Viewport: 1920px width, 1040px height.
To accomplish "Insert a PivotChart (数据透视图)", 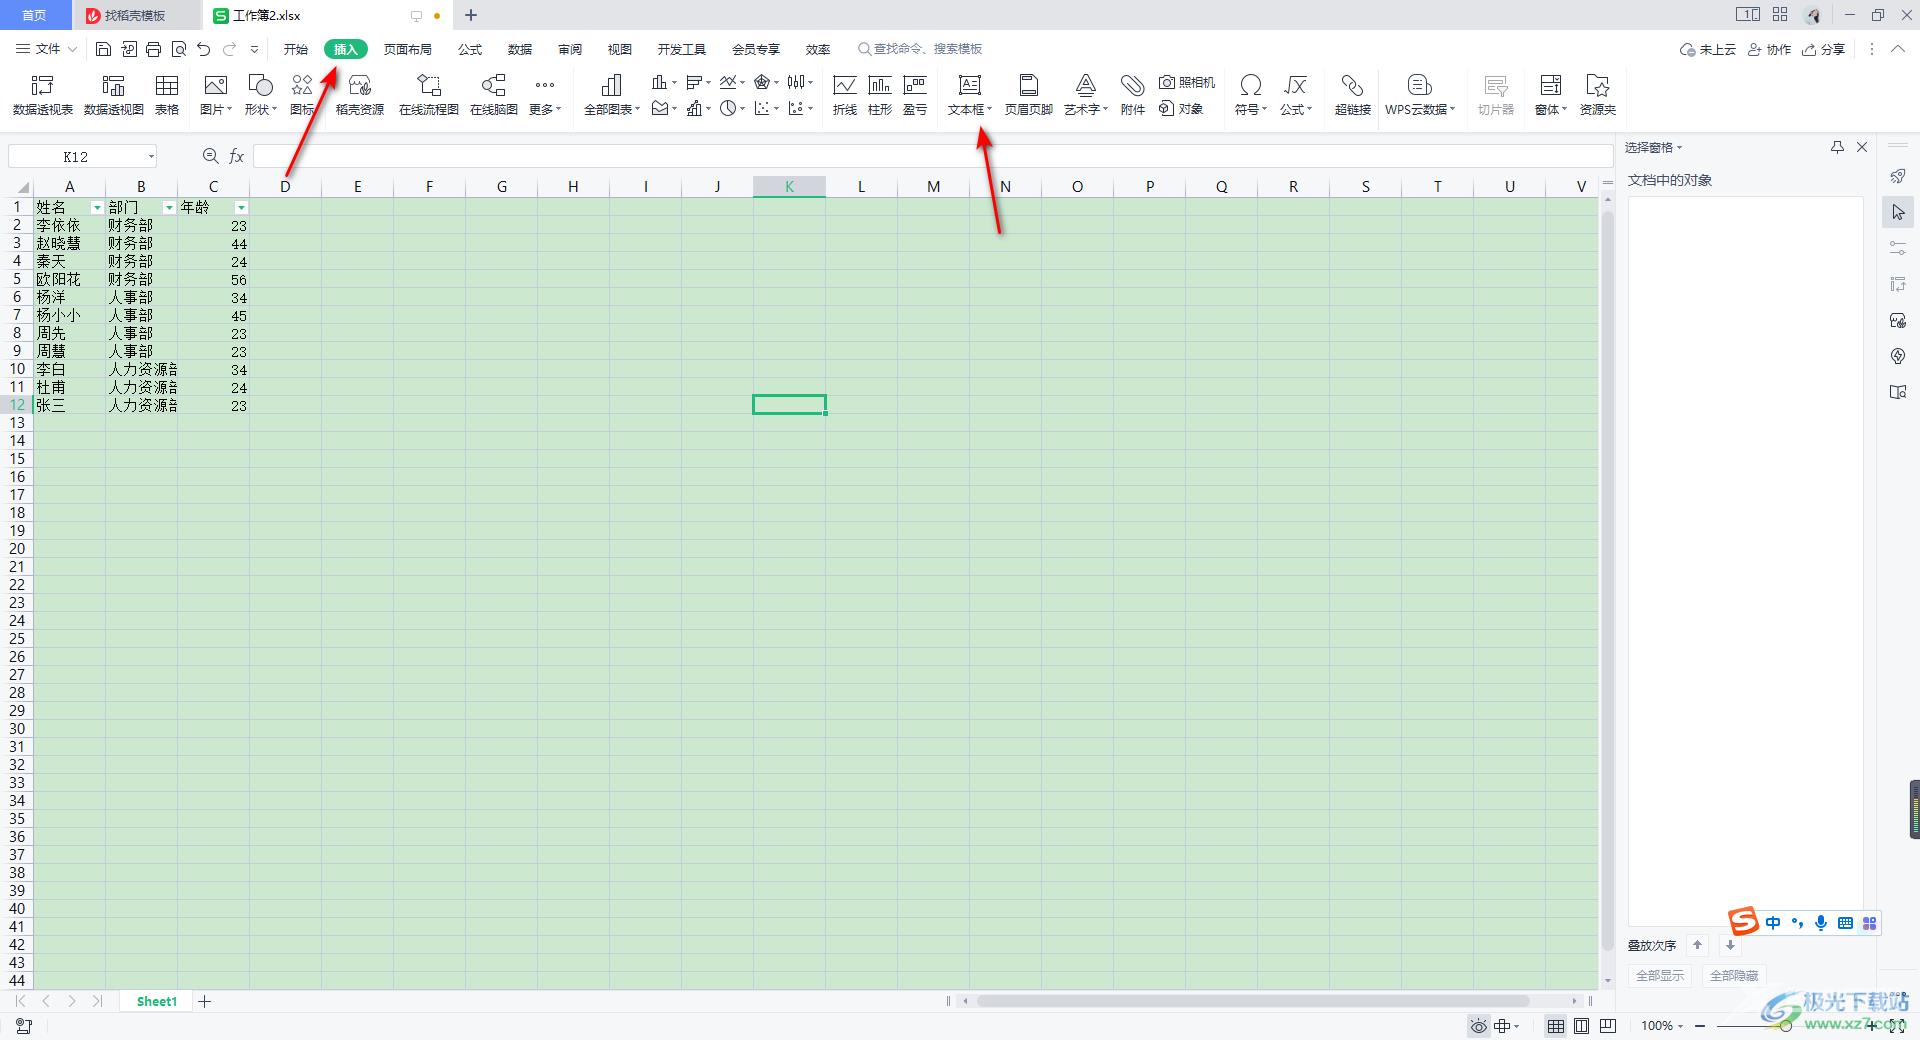I will (x=114, y=95).
